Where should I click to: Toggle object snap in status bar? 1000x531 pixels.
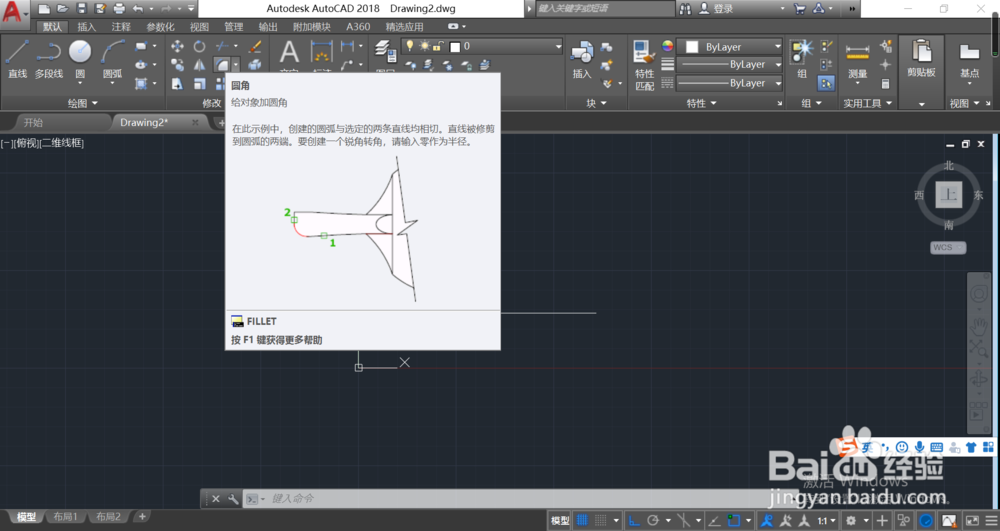(734, 521)
